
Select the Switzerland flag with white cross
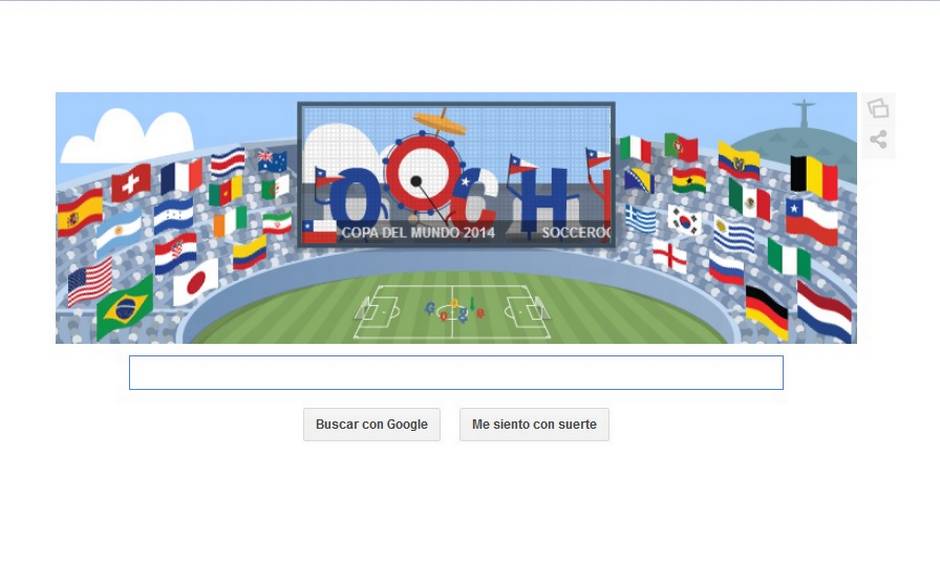(131, 182)
